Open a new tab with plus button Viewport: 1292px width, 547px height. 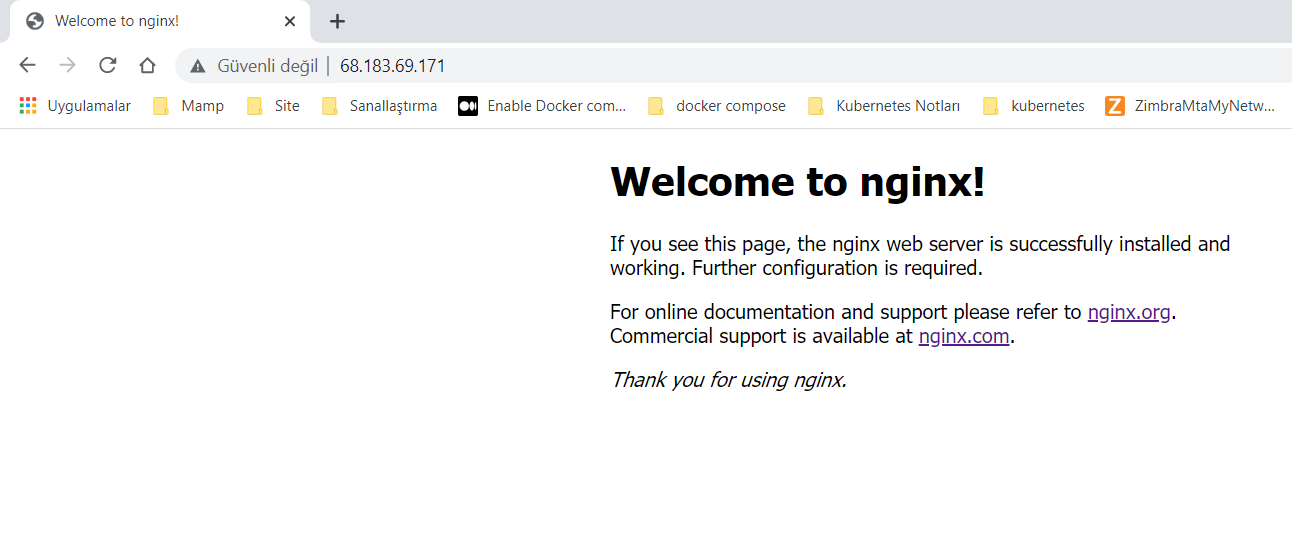point(337,21)
